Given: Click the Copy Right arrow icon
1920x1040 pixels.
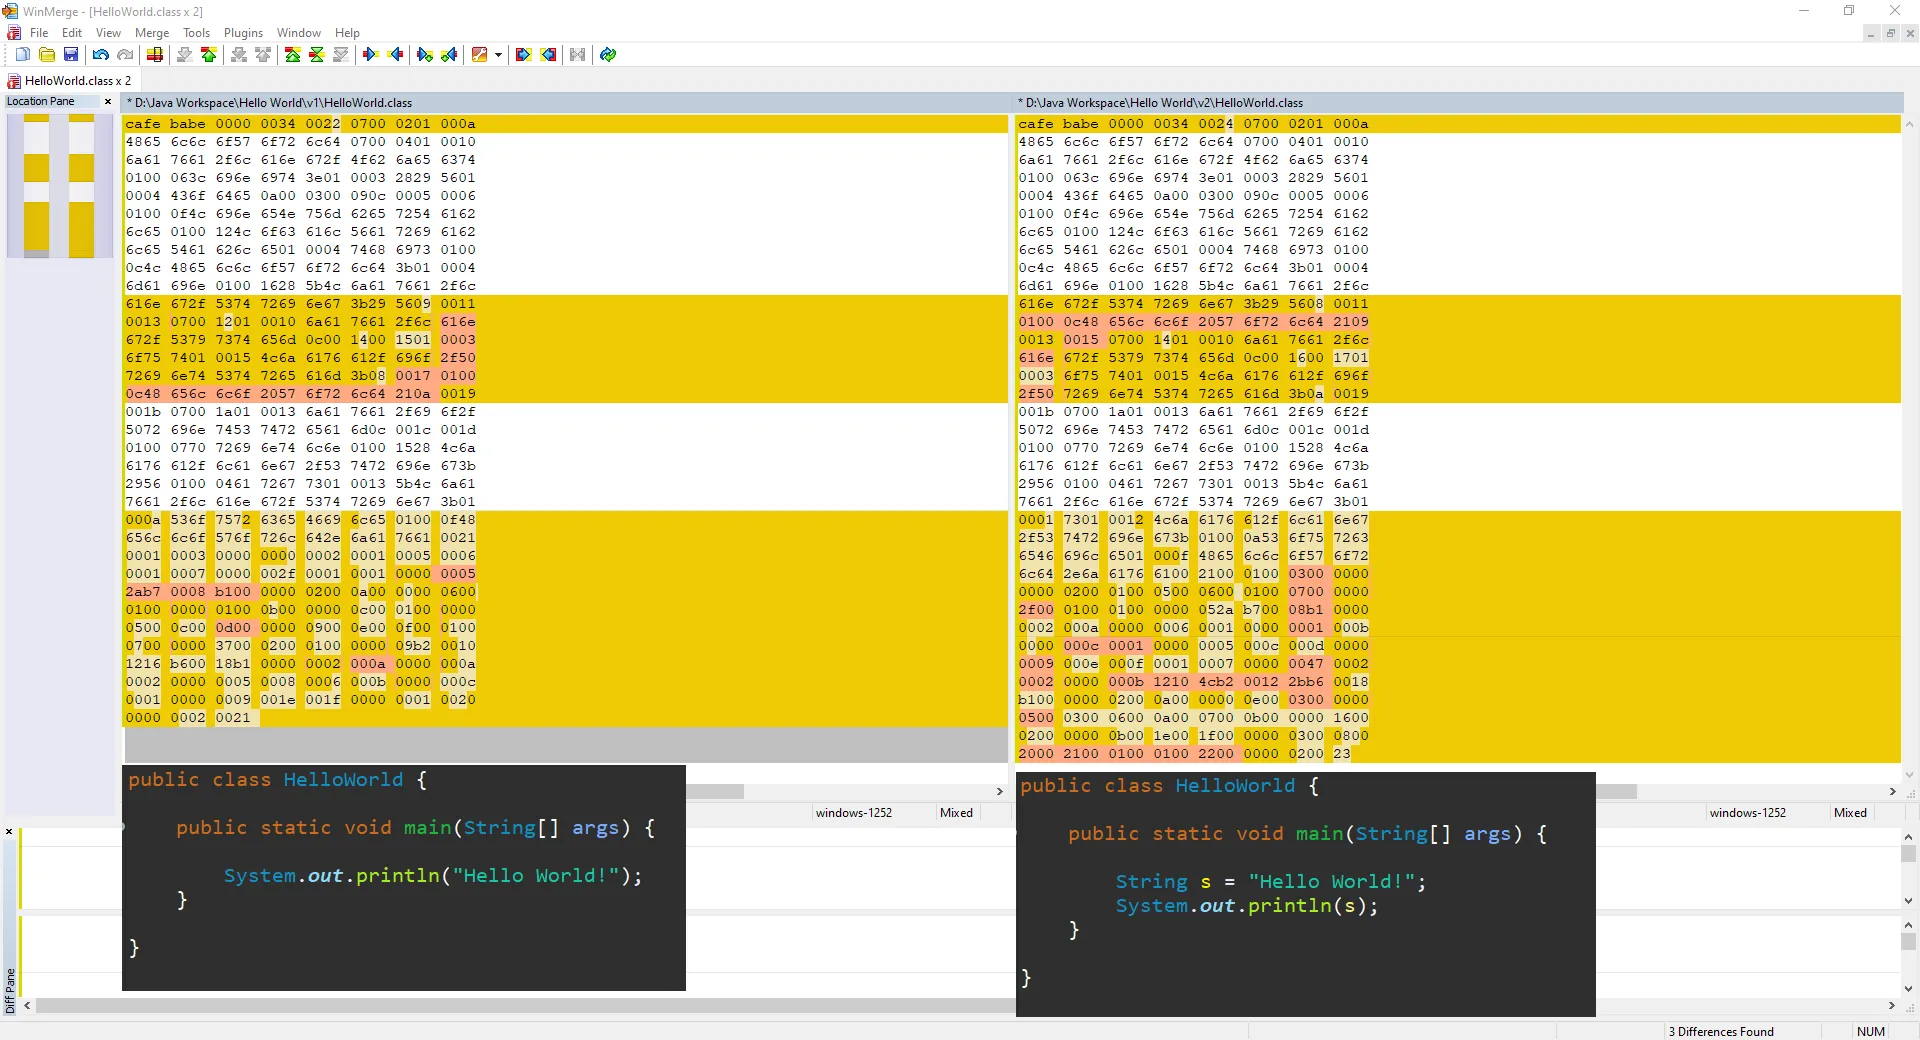Looking at the screenshot, I should coord(370,55).
